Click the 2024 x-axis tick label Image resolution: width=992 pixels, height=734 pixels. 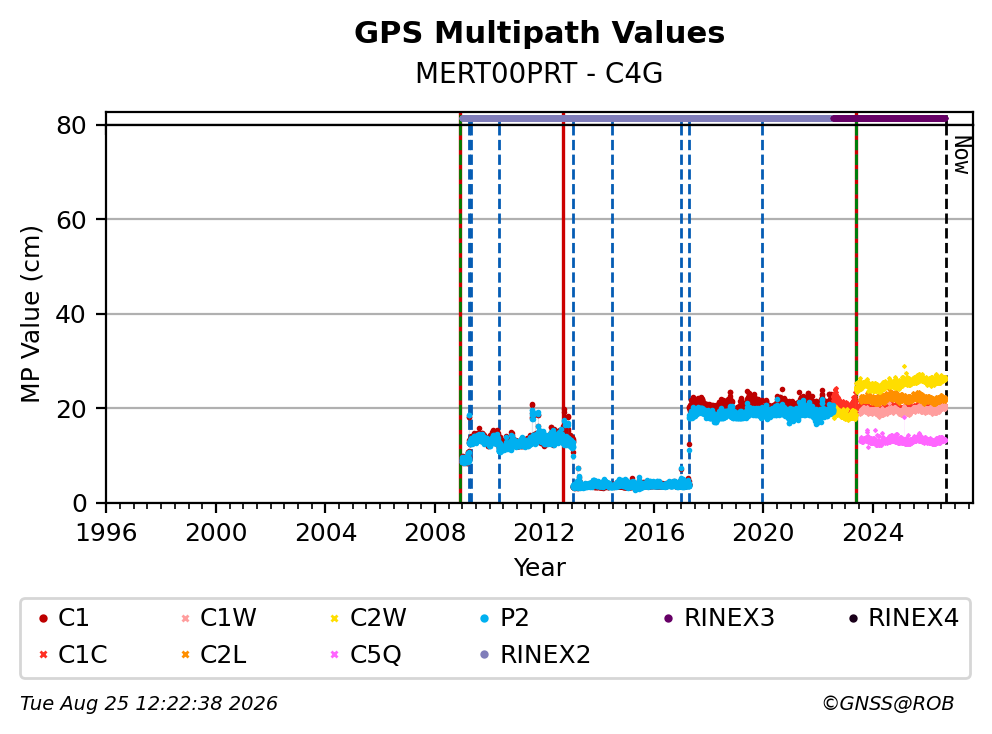point(872,533)
